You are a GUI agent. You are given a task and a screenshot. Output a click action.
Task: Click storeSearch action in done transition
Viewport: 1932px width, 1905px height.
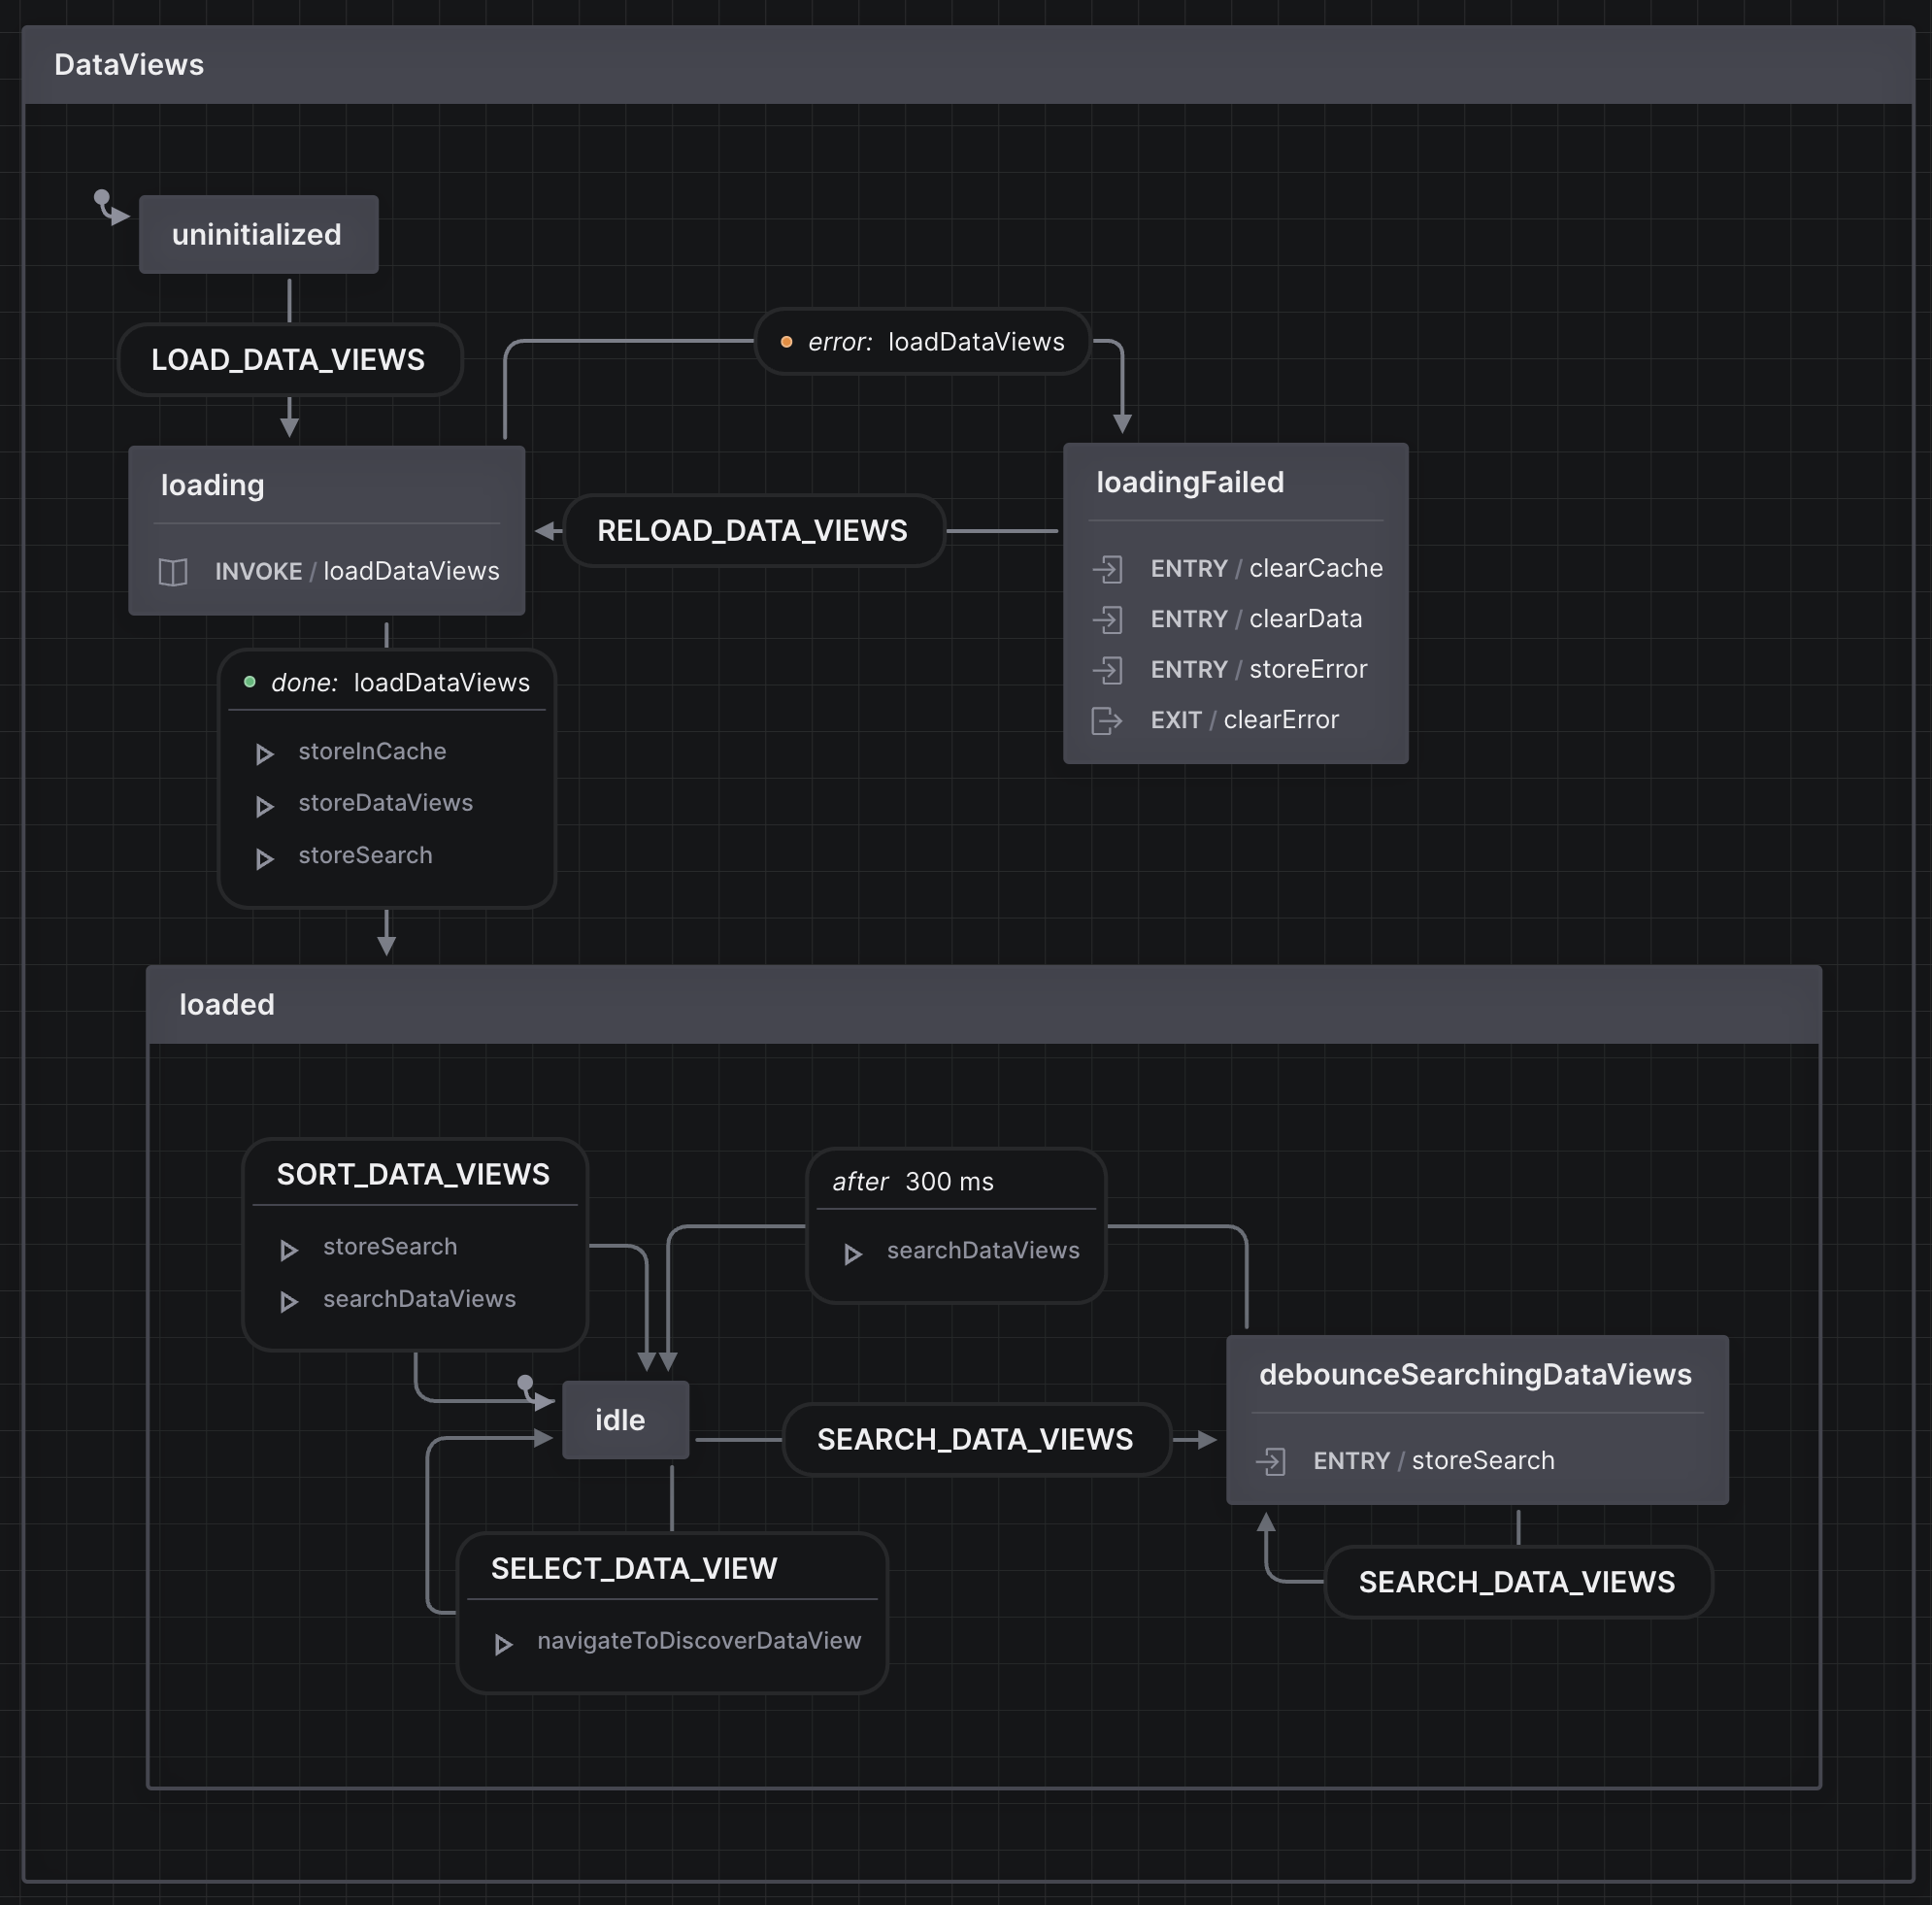(x=365, y=855)
